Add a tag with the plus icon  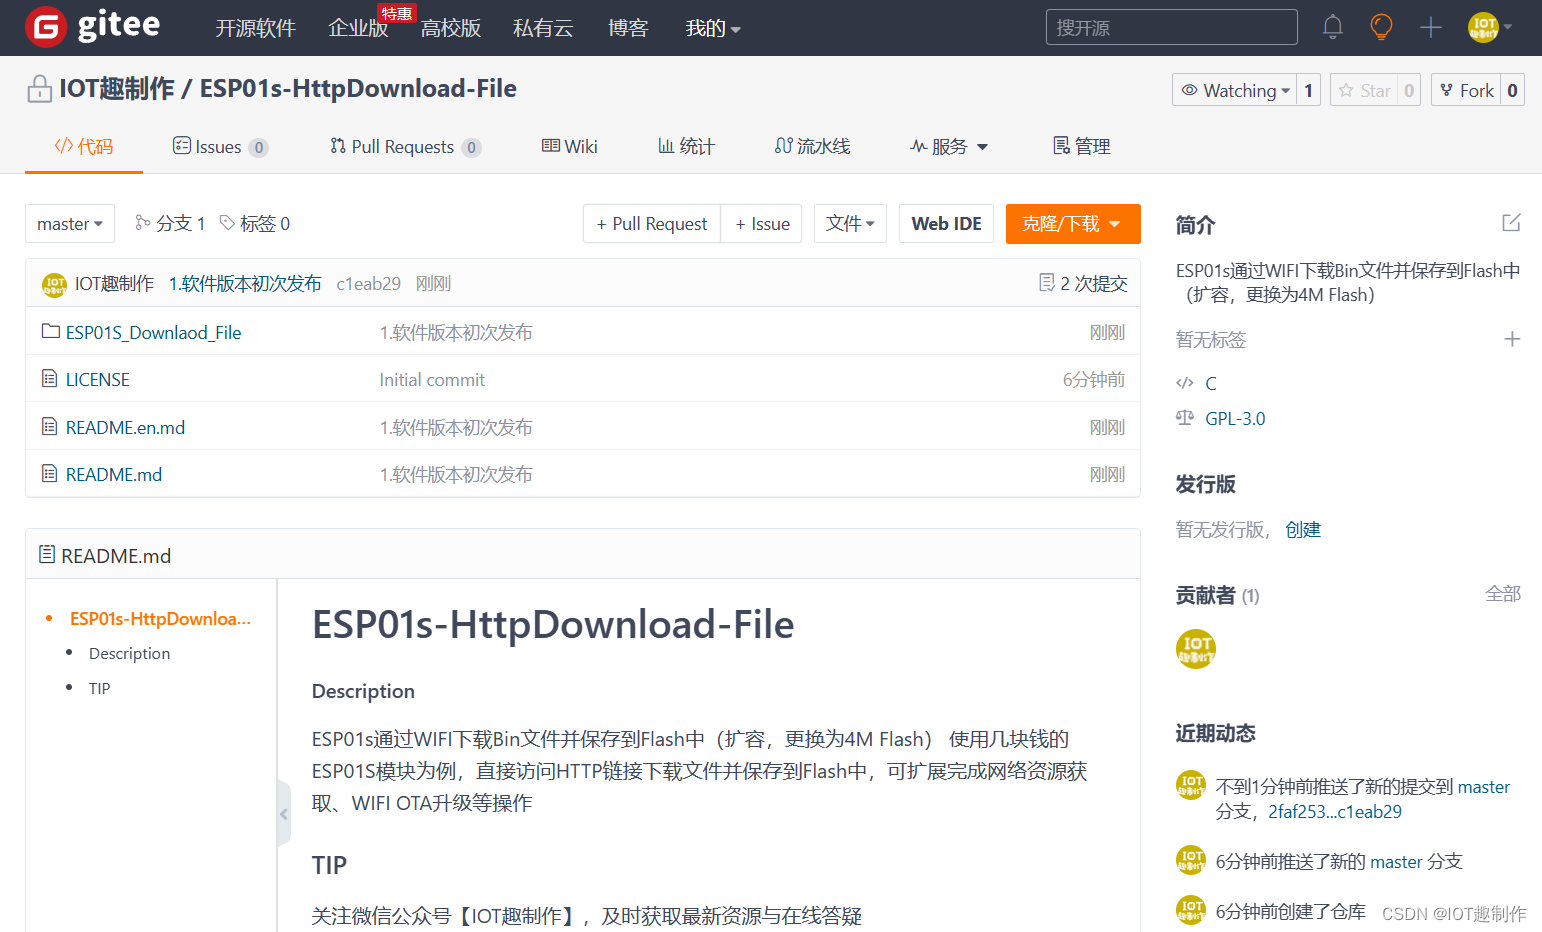point(1512,339)
